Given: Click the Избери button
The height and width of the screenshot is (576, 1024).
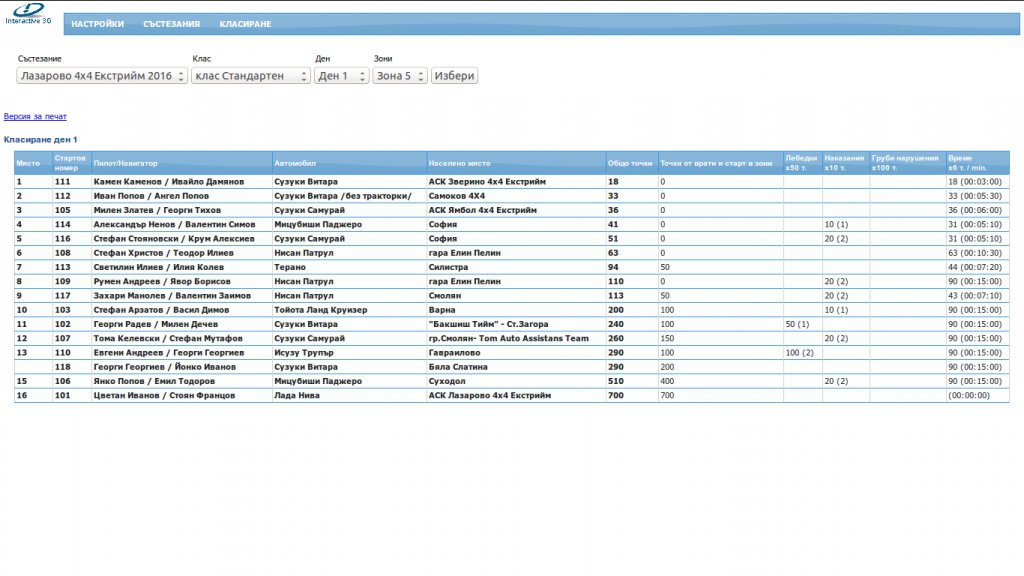Looking at the screenshot, I should (454, 76).
